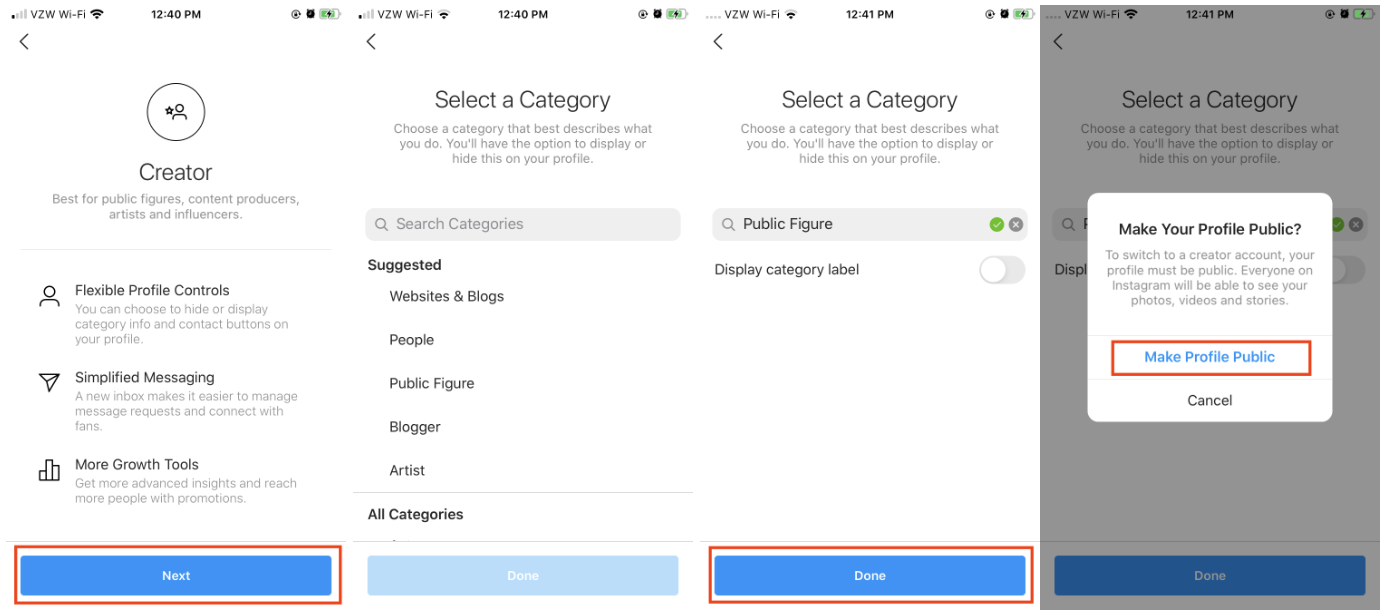Click the Next button
The width and height of the screenshot is (1382, 612).
click(x=176, y=576)
